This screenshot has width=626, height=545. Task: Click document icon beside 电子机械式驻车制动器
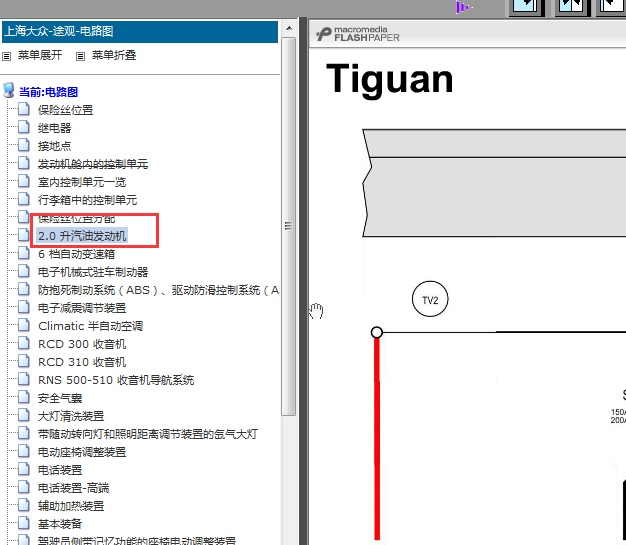[24, 271]
